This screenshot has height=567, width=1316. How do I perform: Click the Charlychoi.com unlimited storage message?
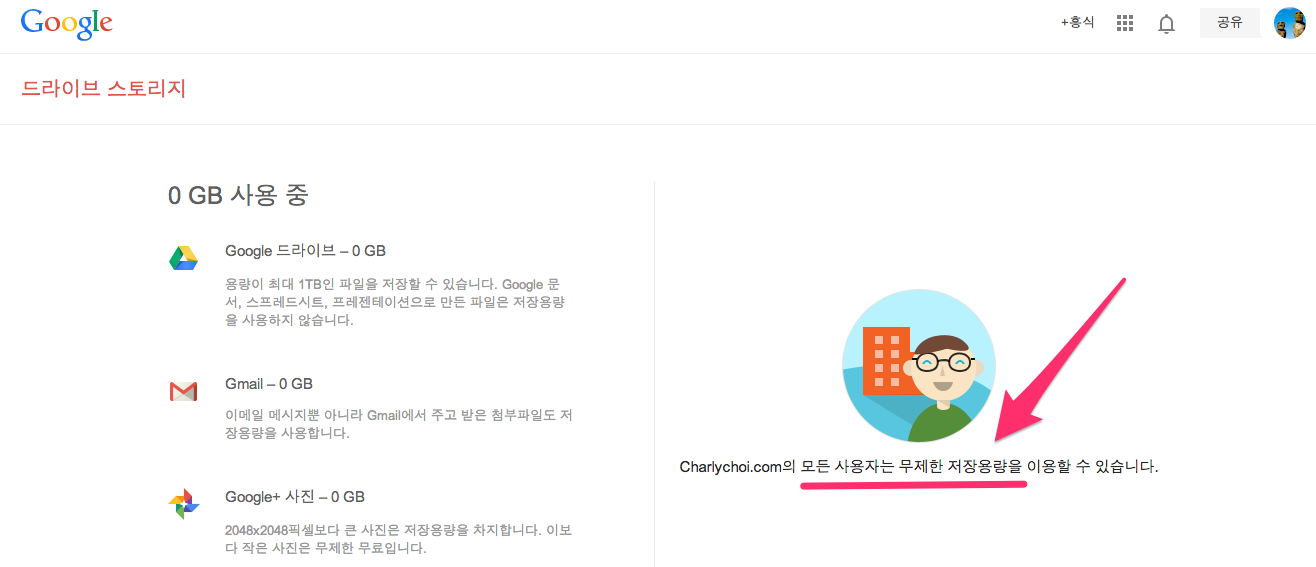(x=919, y=466)
